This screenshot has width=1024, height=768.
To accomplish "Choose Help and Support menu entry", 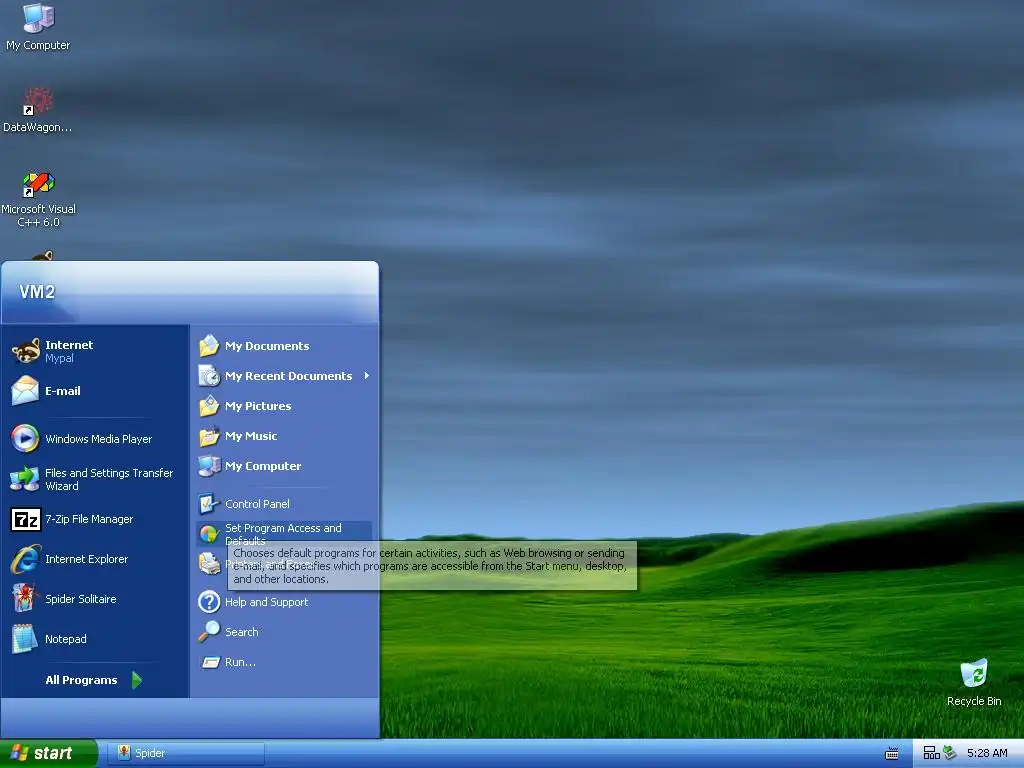I will (x=284, y=602).
